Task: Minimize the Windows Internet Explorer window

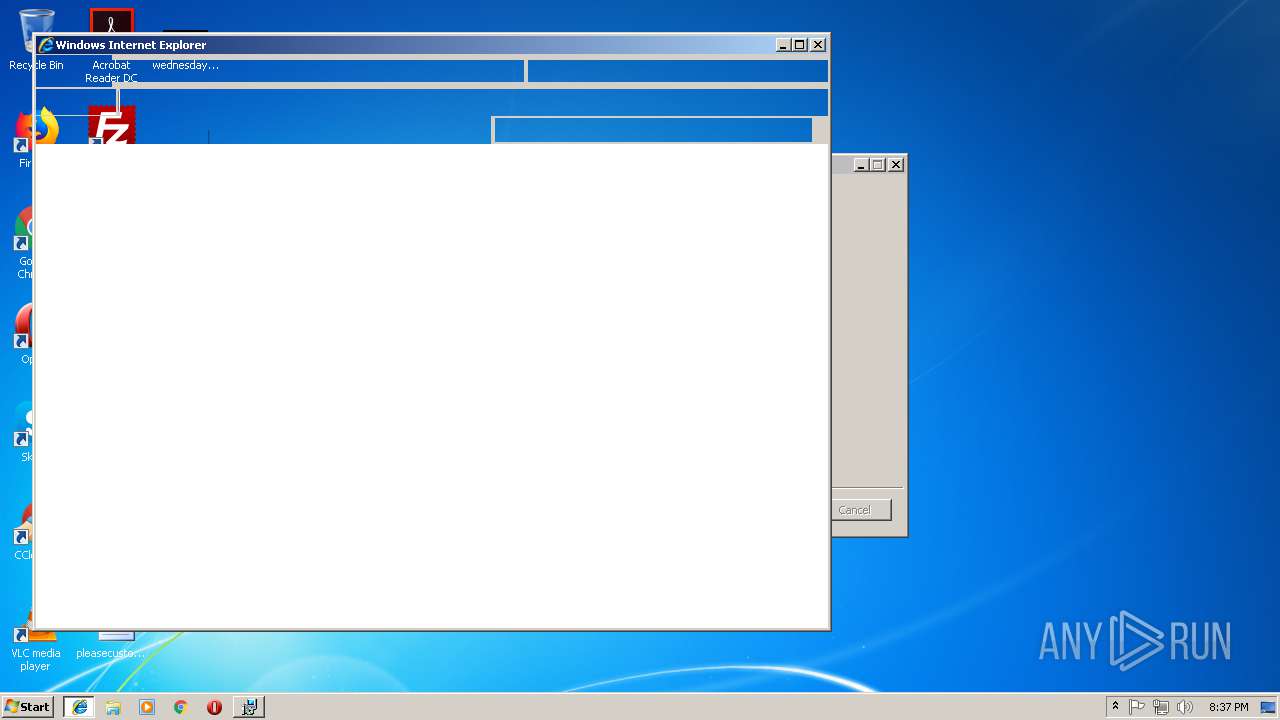Action: tap(783, 45)
